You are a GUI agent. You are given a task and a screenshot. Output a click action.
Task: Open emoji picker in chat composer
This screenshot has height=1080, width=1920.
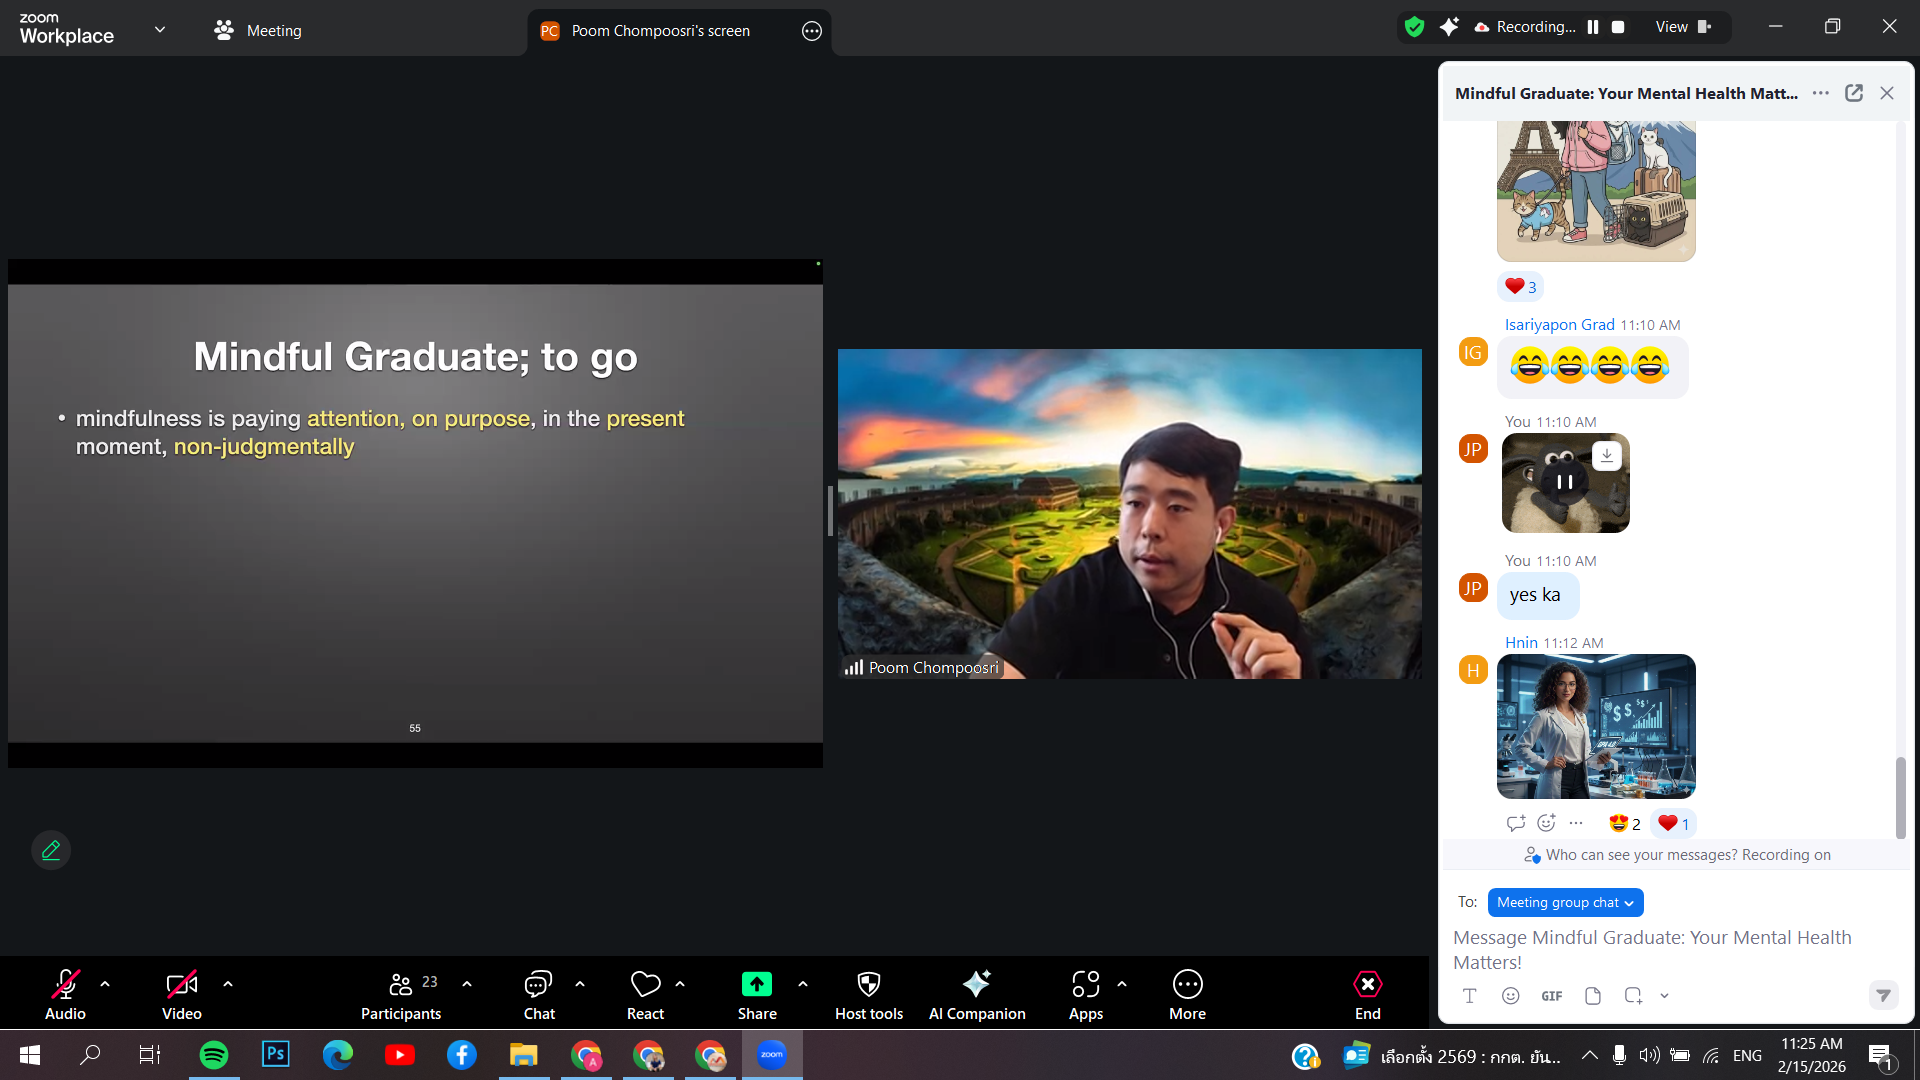(1510, 996)
